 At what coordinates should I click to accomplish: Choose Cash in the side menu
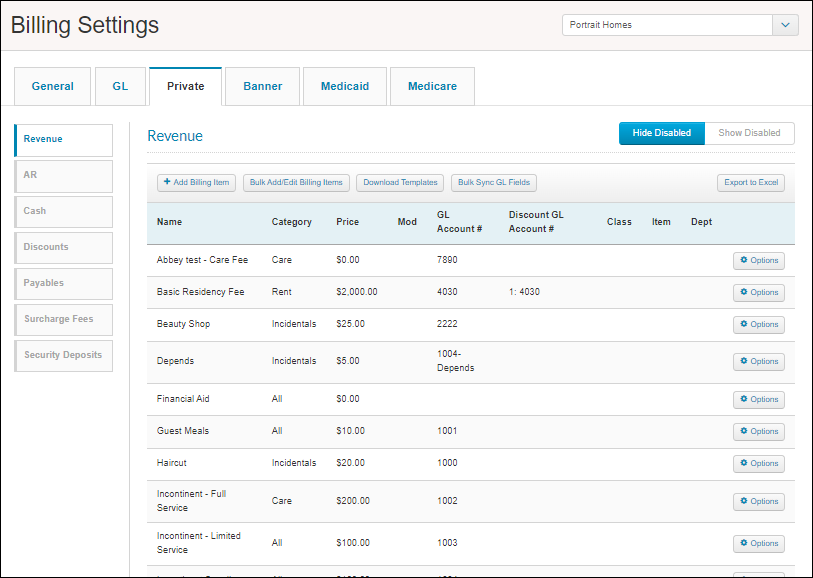63,212
